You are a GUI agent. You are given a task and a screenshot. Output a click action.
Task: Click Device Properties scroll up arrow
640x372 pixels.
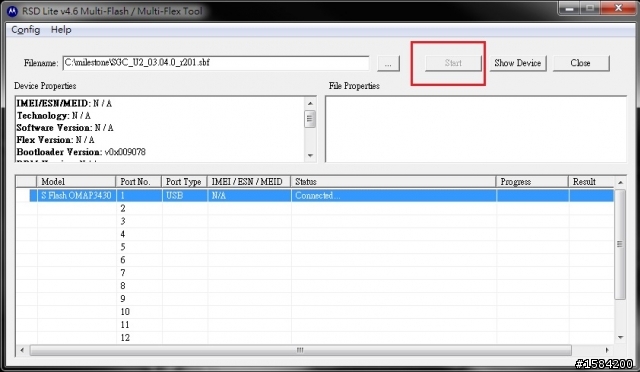(310, 103)
